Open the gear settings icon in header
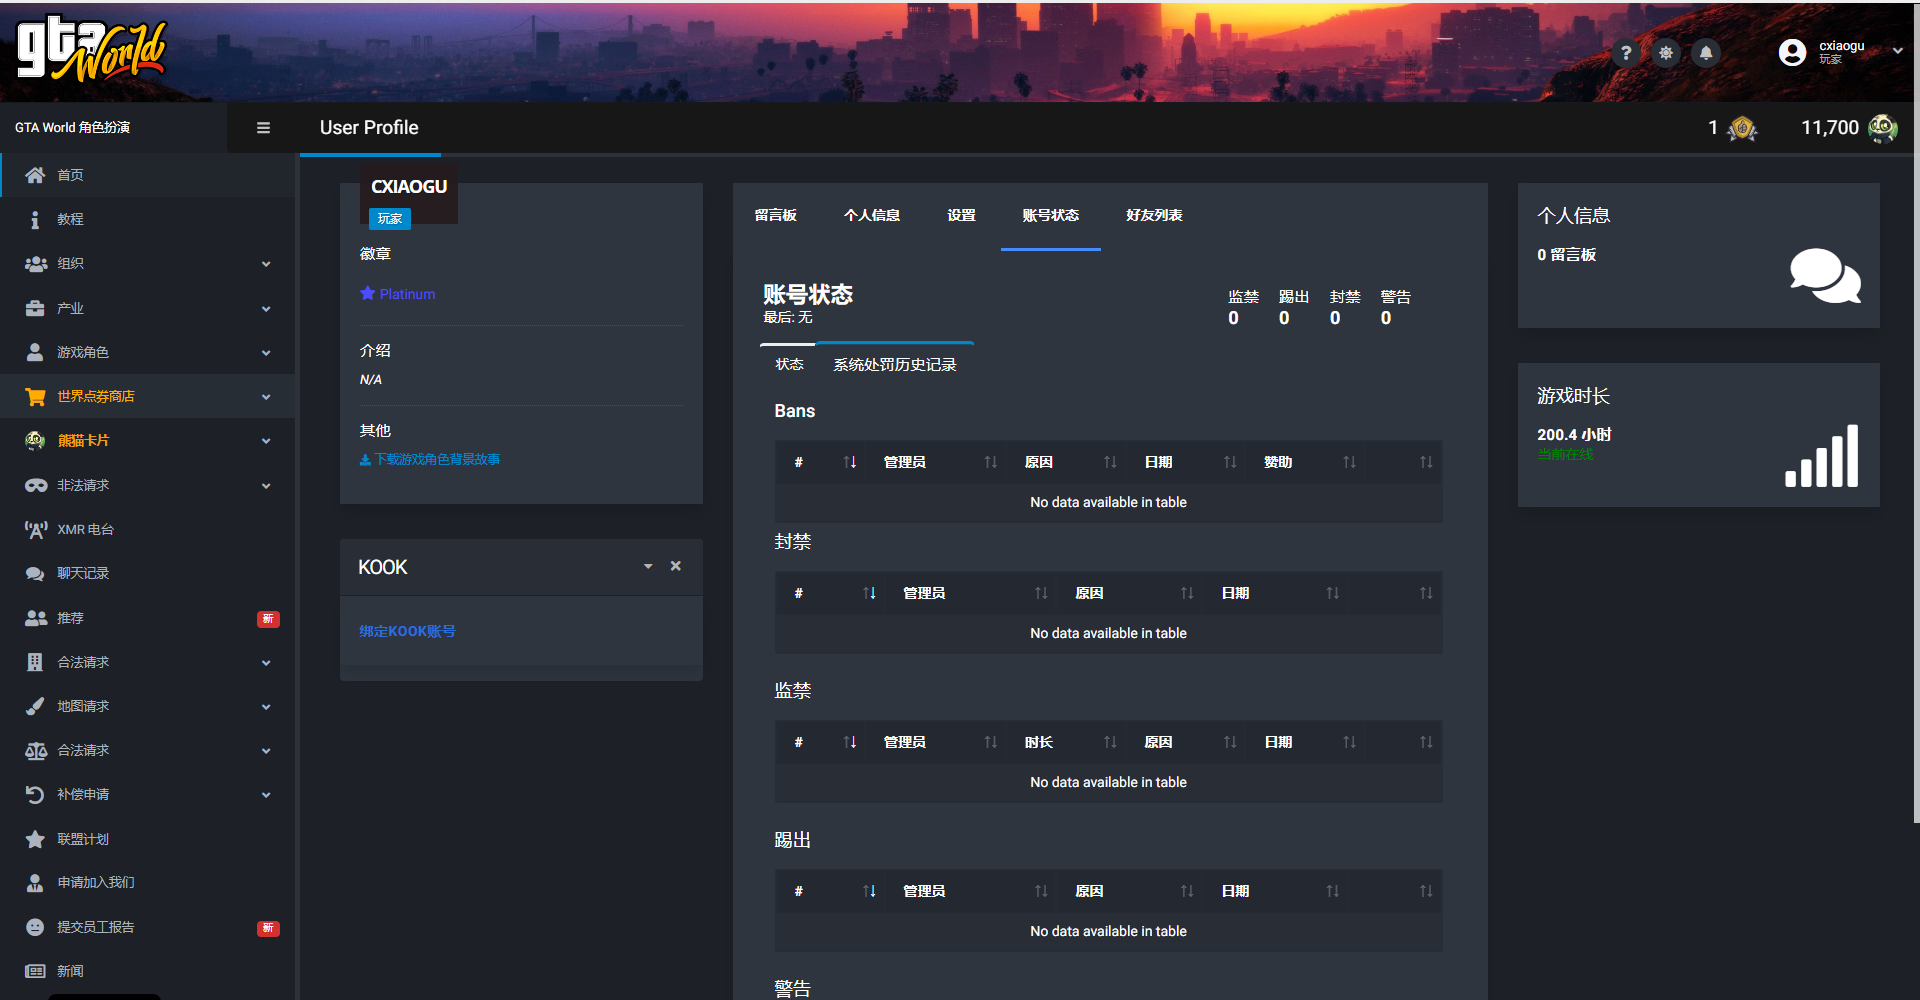Screen dimensions: 1920x1000 (x=1666, y=53)
